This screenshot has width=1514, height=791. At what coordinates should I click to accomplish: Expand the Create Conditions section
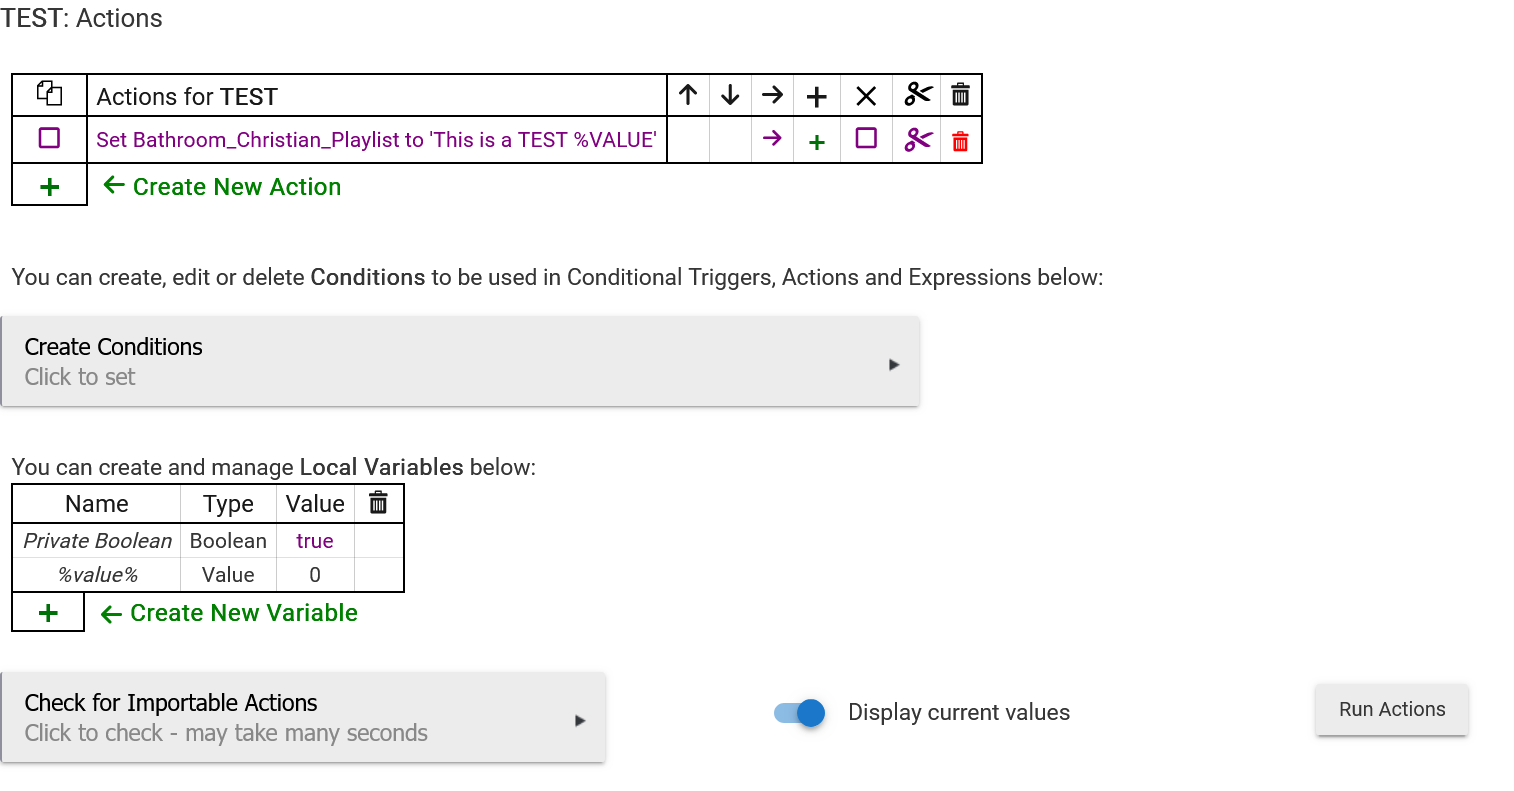point(460,362)
